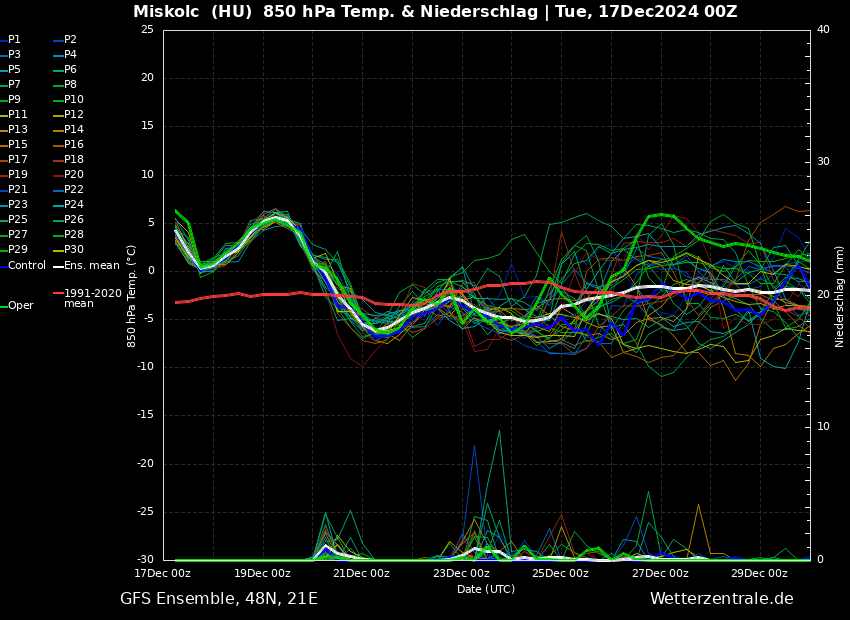850x620 pixels.
Task: Select the Control run legend entry
Action: (26, 266)
